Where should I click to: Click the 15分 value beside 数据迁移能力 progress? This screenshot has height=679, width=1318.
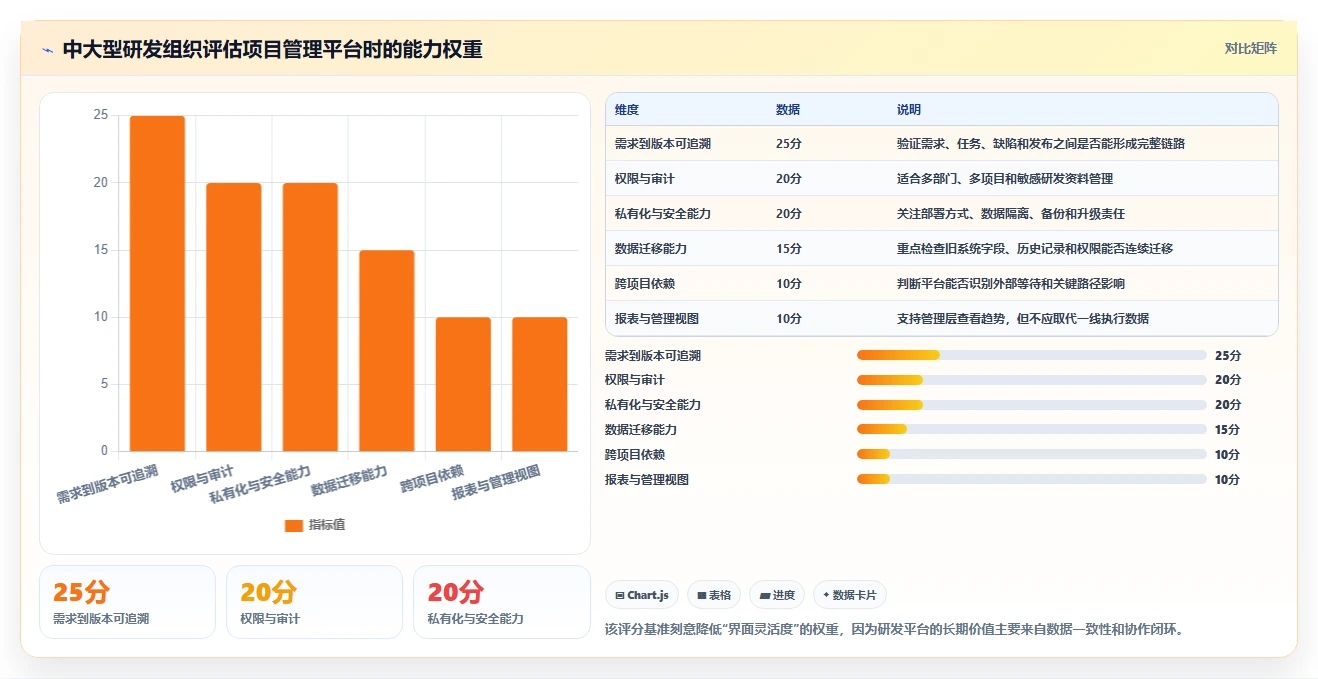pos(1227,430)
